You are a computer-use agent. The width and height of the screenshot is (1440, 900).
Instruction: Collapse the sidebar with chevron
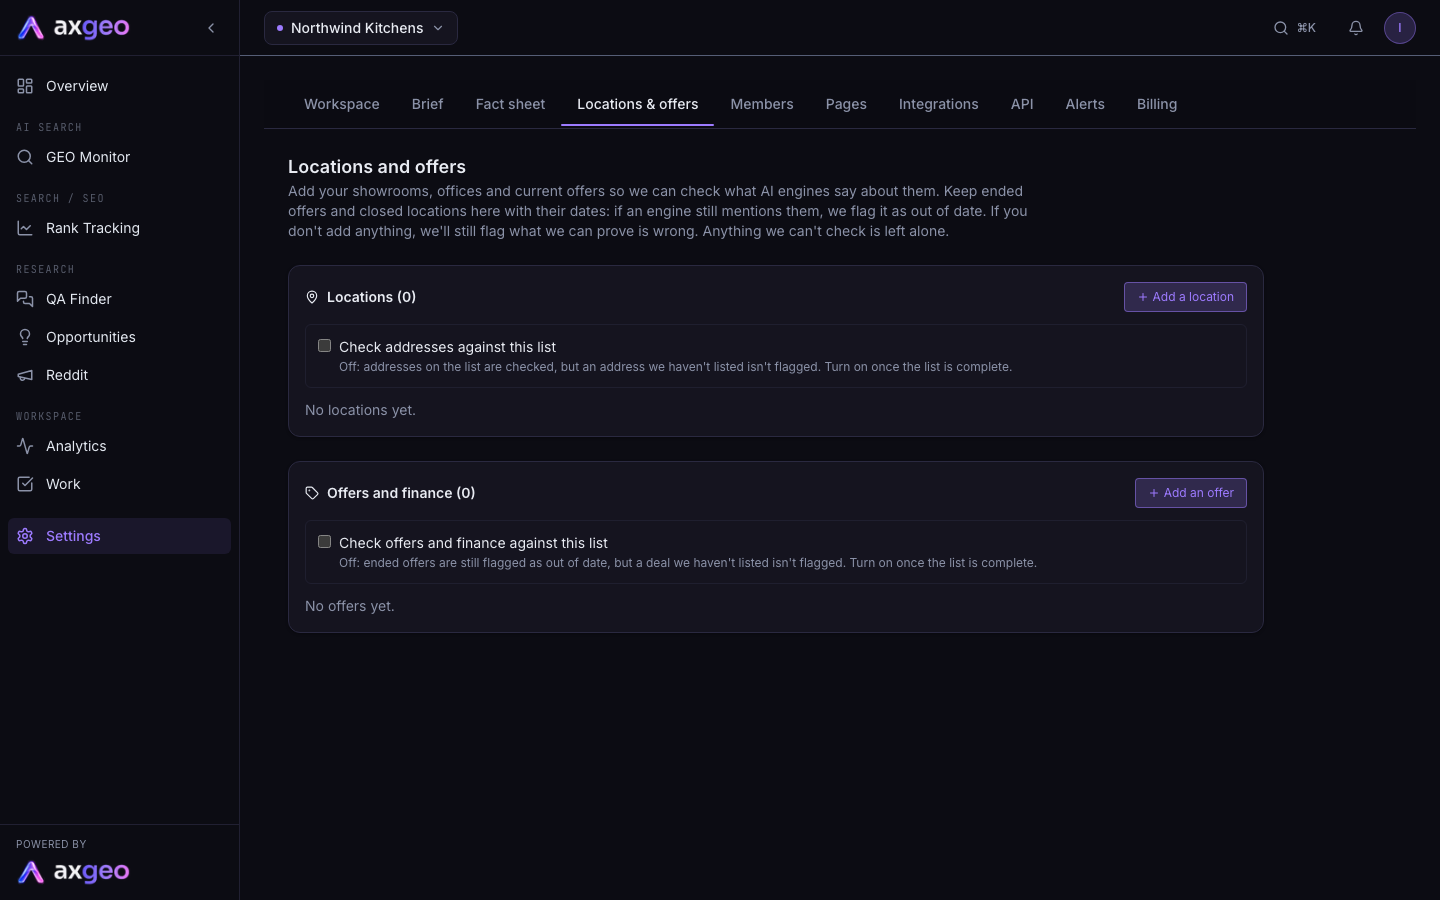click(211, 28)
